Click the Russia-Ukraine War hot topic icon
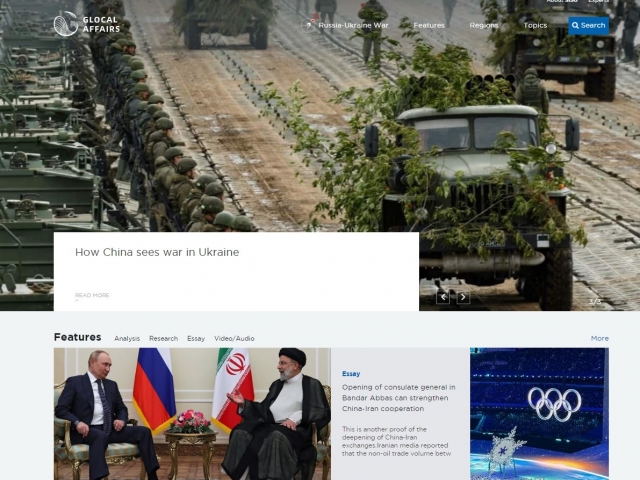This screenshot has height=480, width=640. click(x=308, y=25)
